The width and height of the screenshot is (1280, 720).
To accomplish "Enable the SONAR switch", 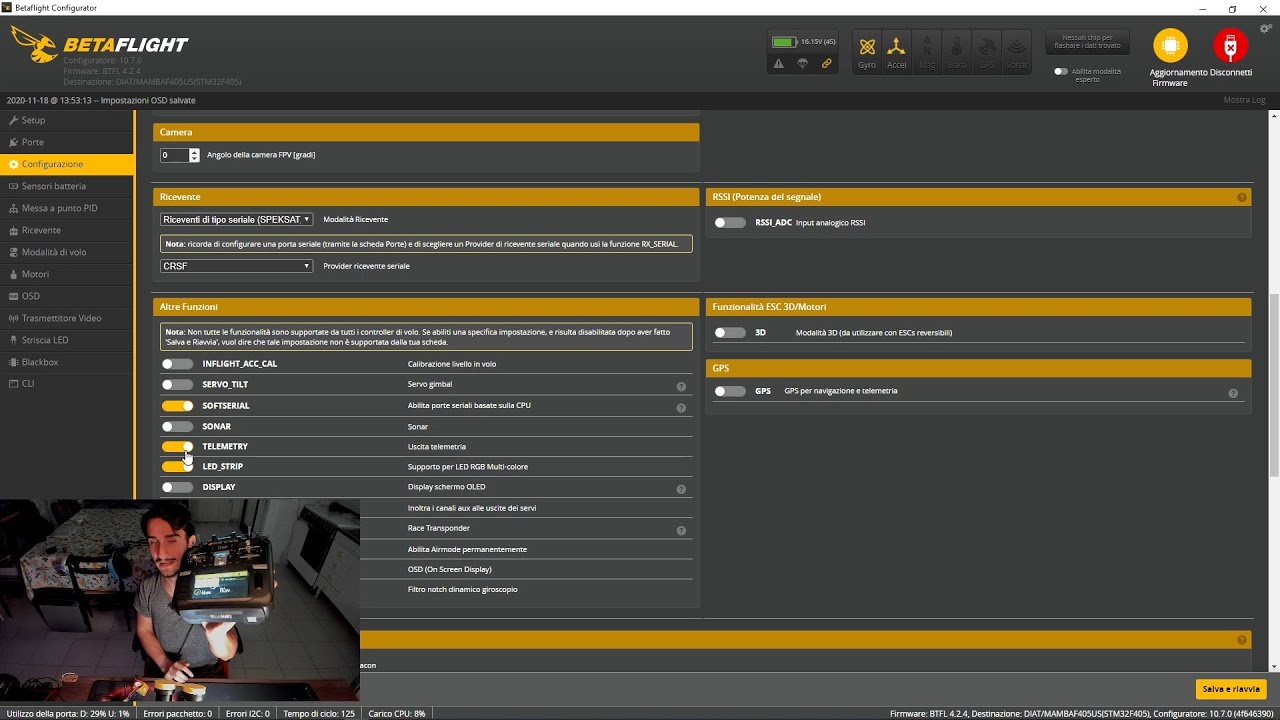I will (x=177, y=426).
